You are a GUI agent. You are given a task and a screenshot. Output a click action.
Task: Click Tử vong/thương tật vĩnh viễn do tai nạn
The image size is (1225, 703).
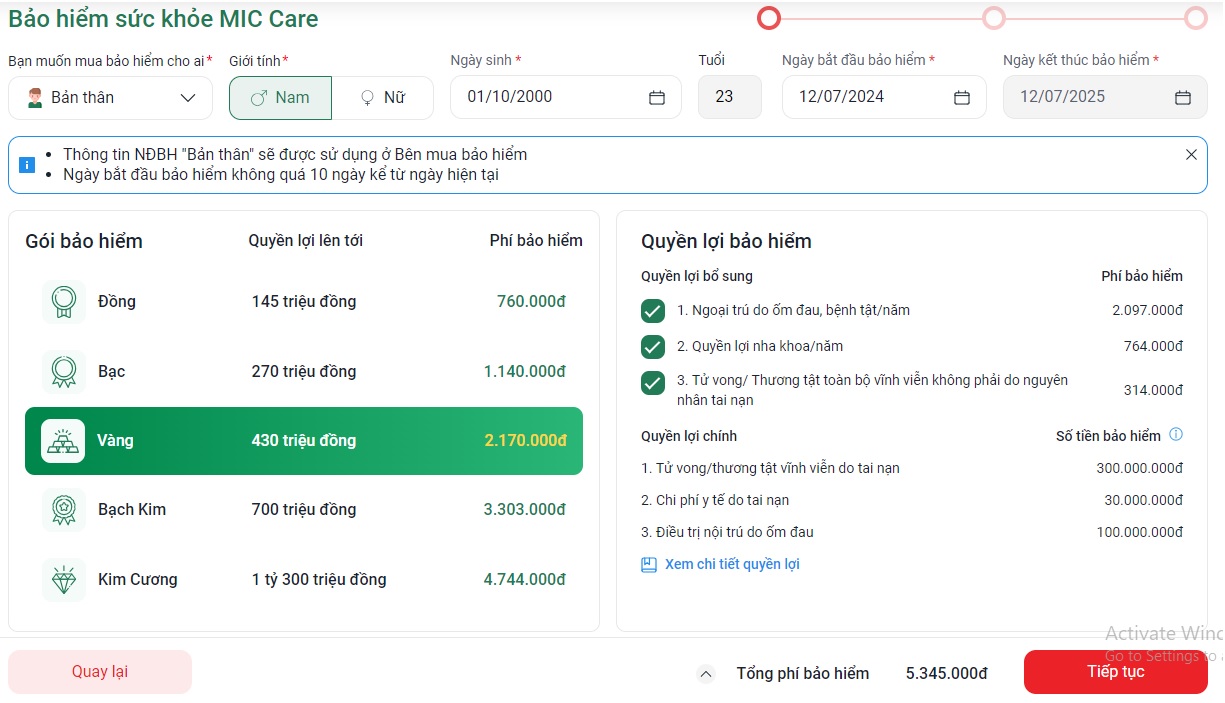pyautogui.click(x=770, y=468)
